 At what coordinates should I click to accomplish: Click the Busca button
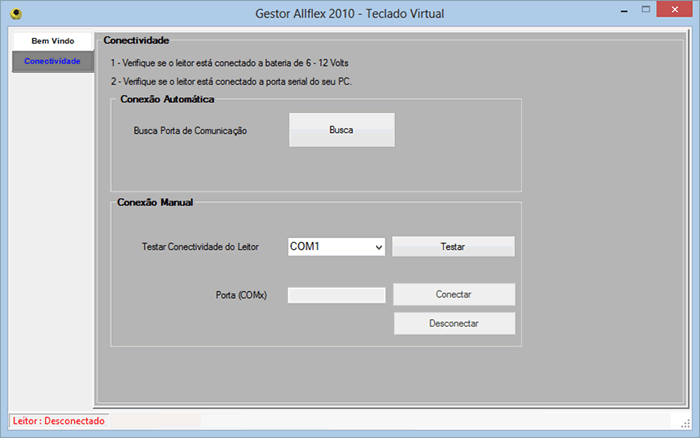342,130
